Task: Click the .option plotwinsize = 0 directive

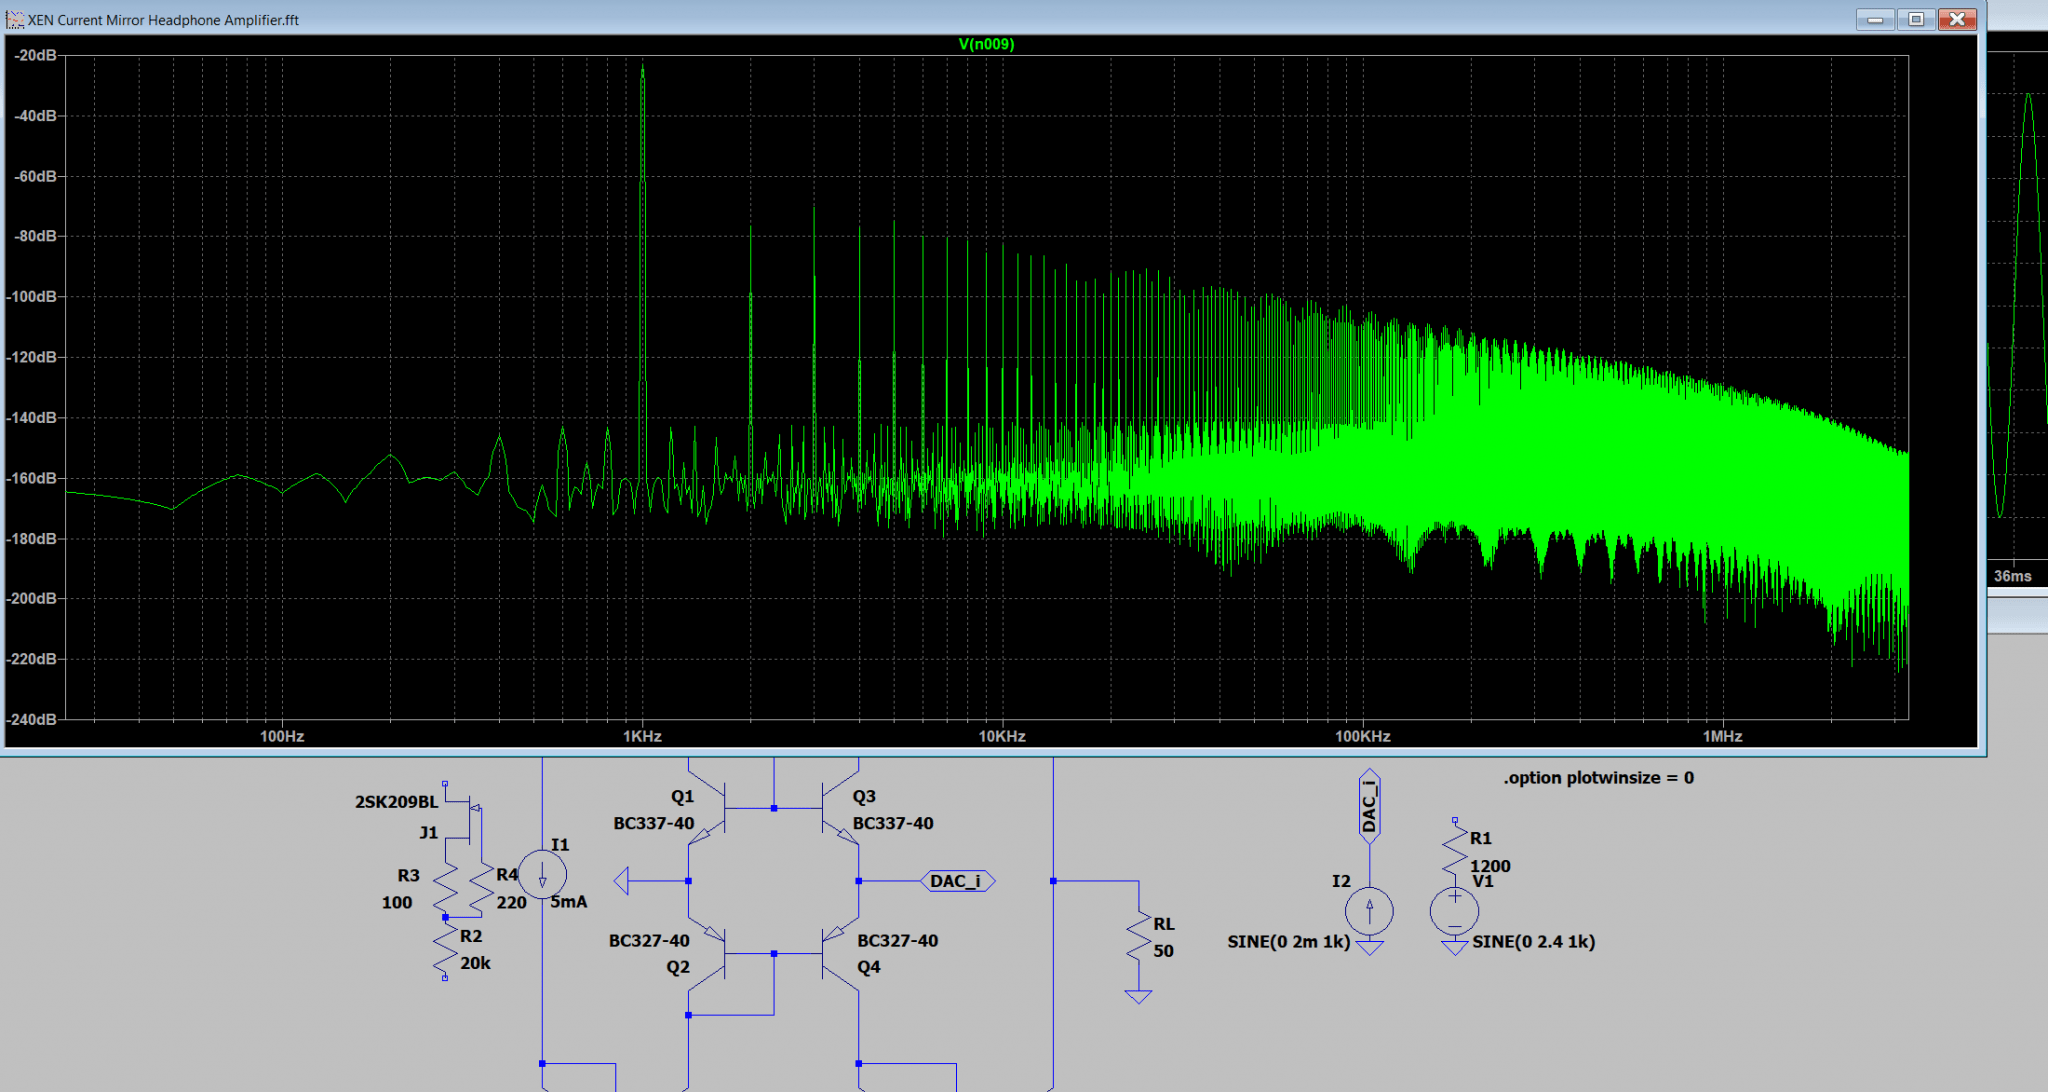Action: 1598,778
